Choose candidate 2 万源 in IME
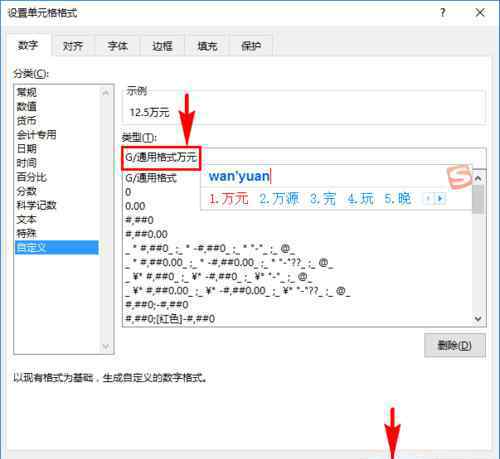This screenshot has height=459, width=500. pos(279,199)
